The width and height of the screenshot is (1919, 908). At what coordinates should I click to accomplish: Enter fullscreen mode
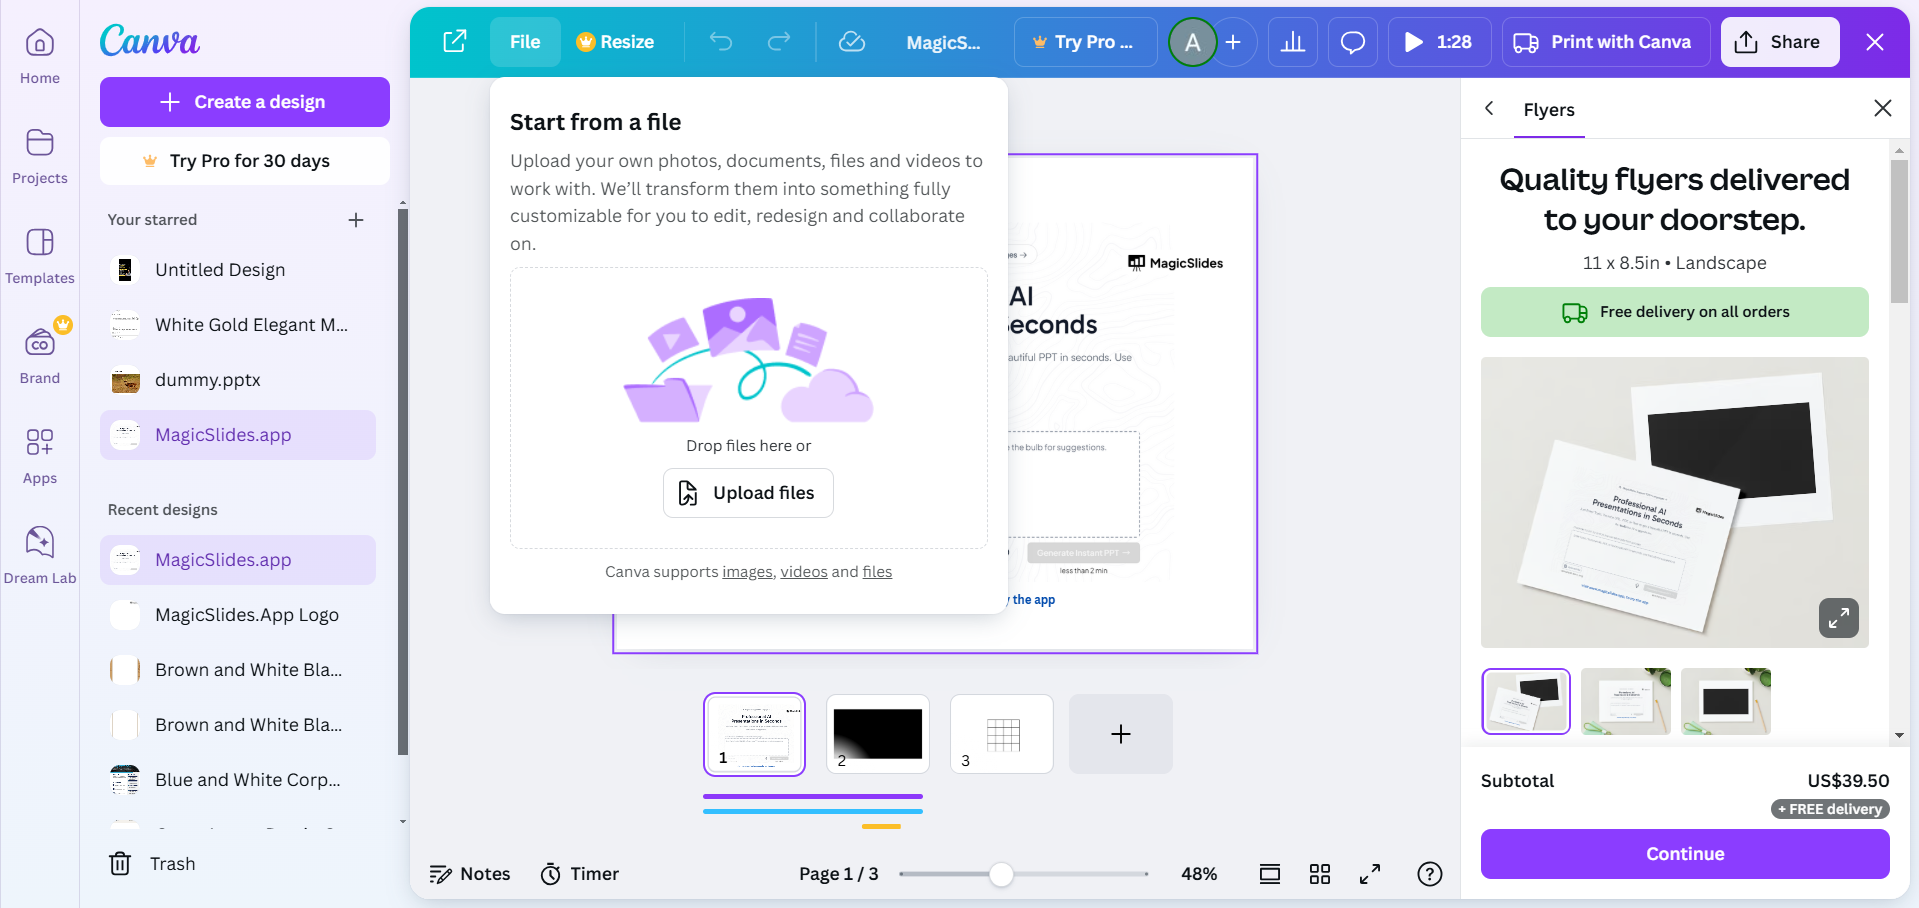point(1370,874)
